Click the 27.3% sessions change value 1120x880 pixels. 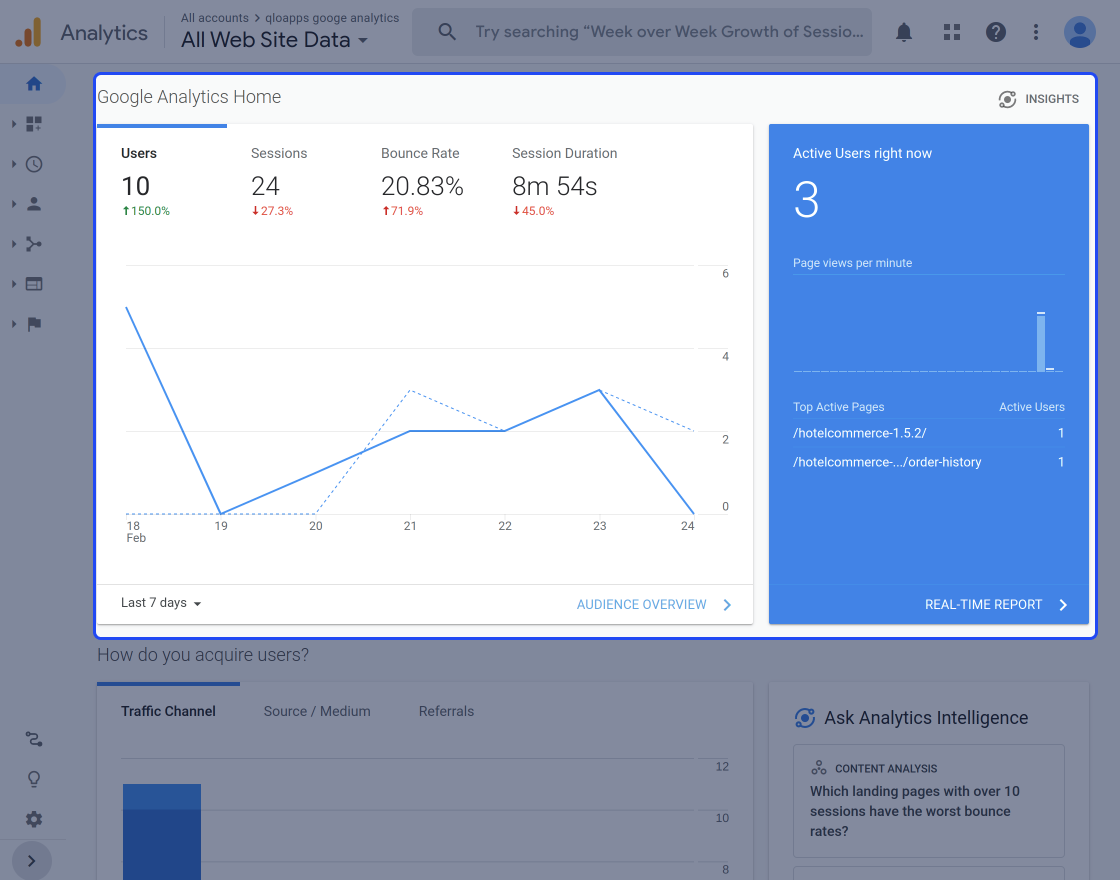coord(272,211)
